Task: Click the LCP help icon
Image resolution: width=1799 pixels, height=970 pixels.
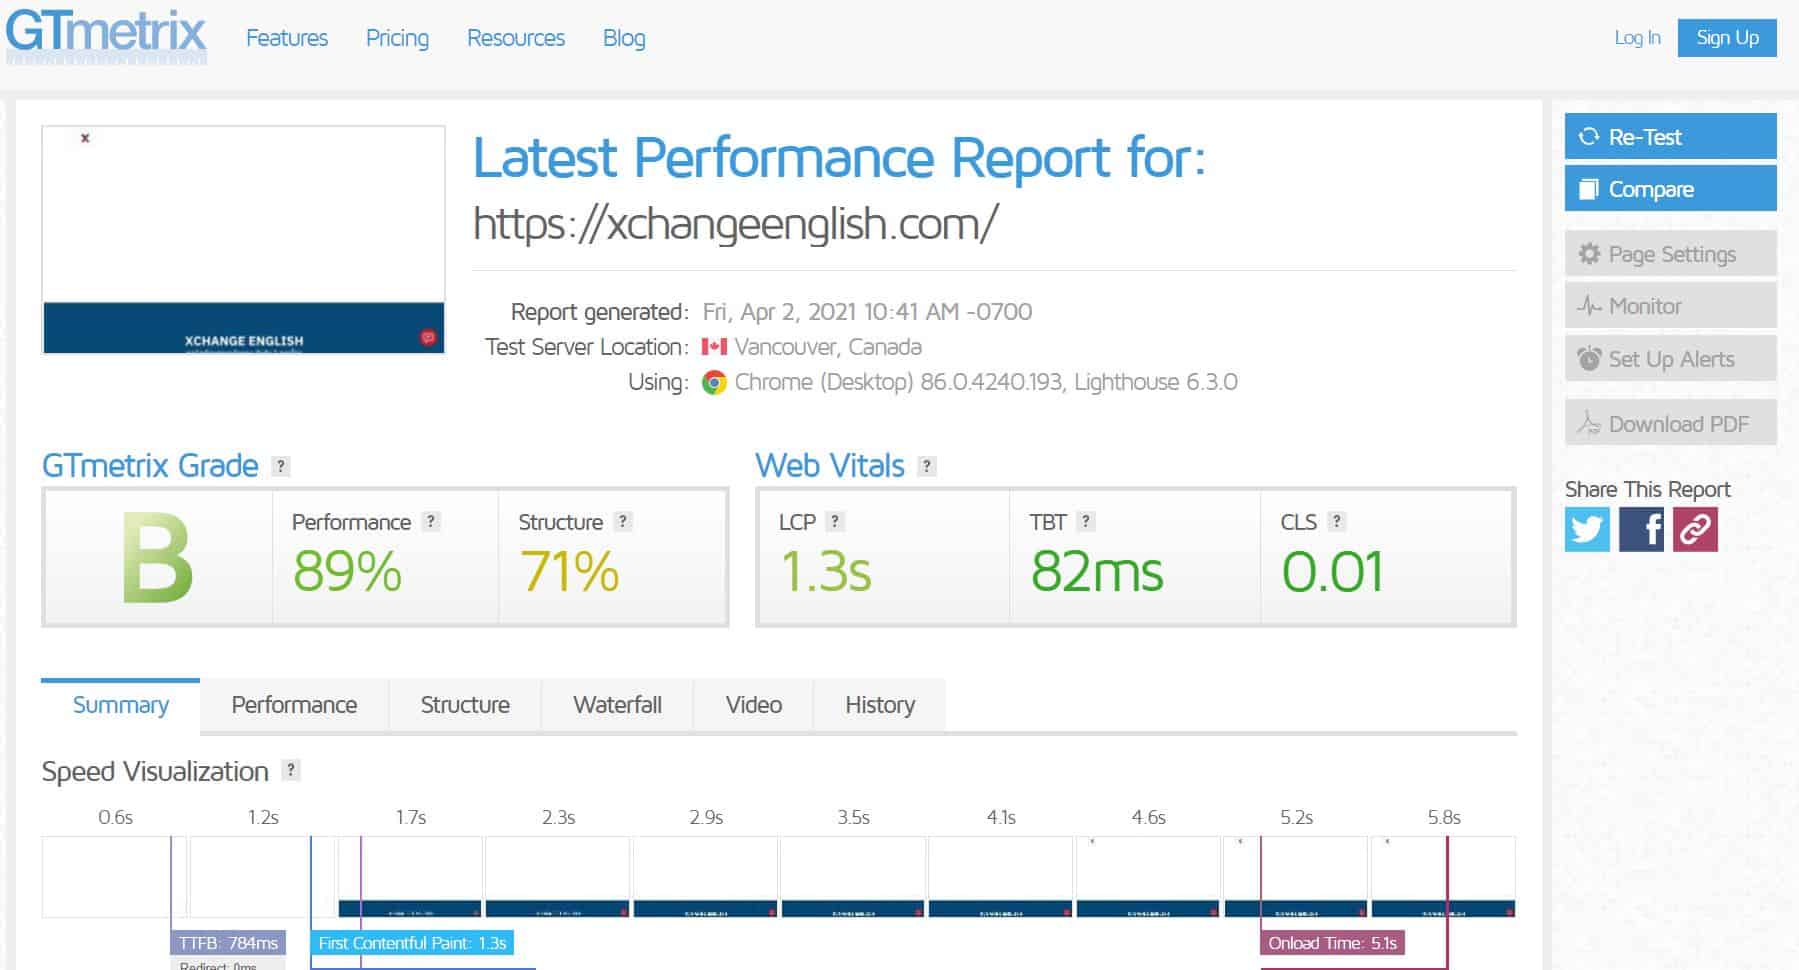Action: coord(836,521)
